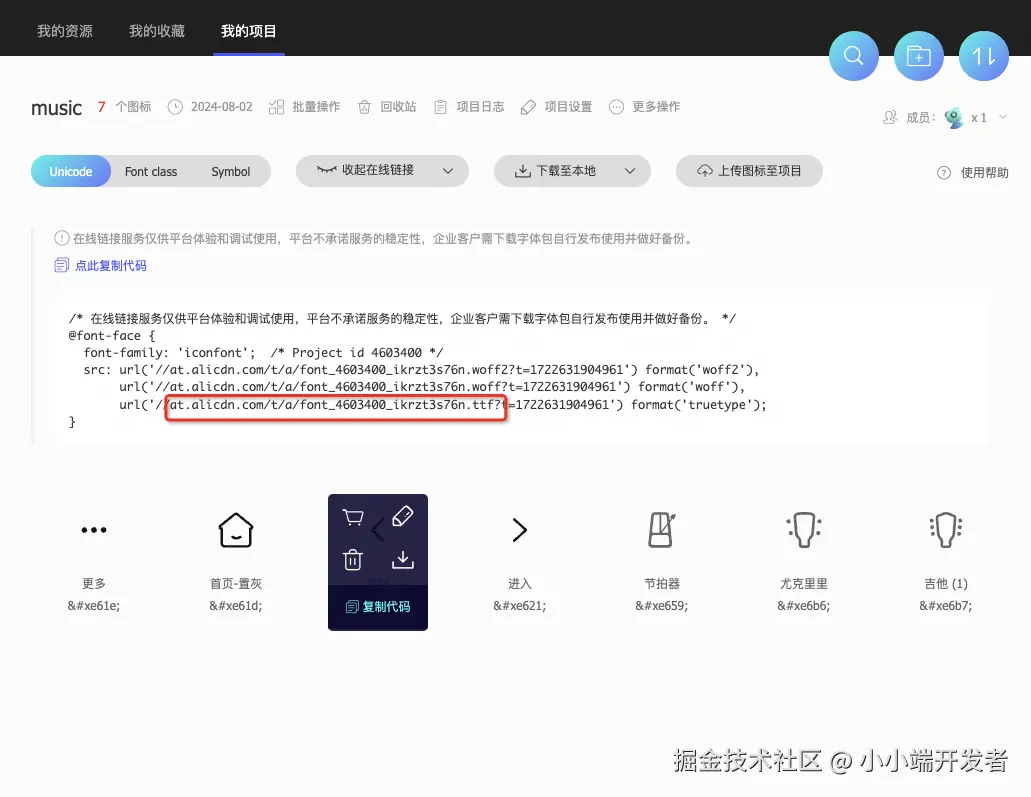Click the project settings pencil icon

528,107
